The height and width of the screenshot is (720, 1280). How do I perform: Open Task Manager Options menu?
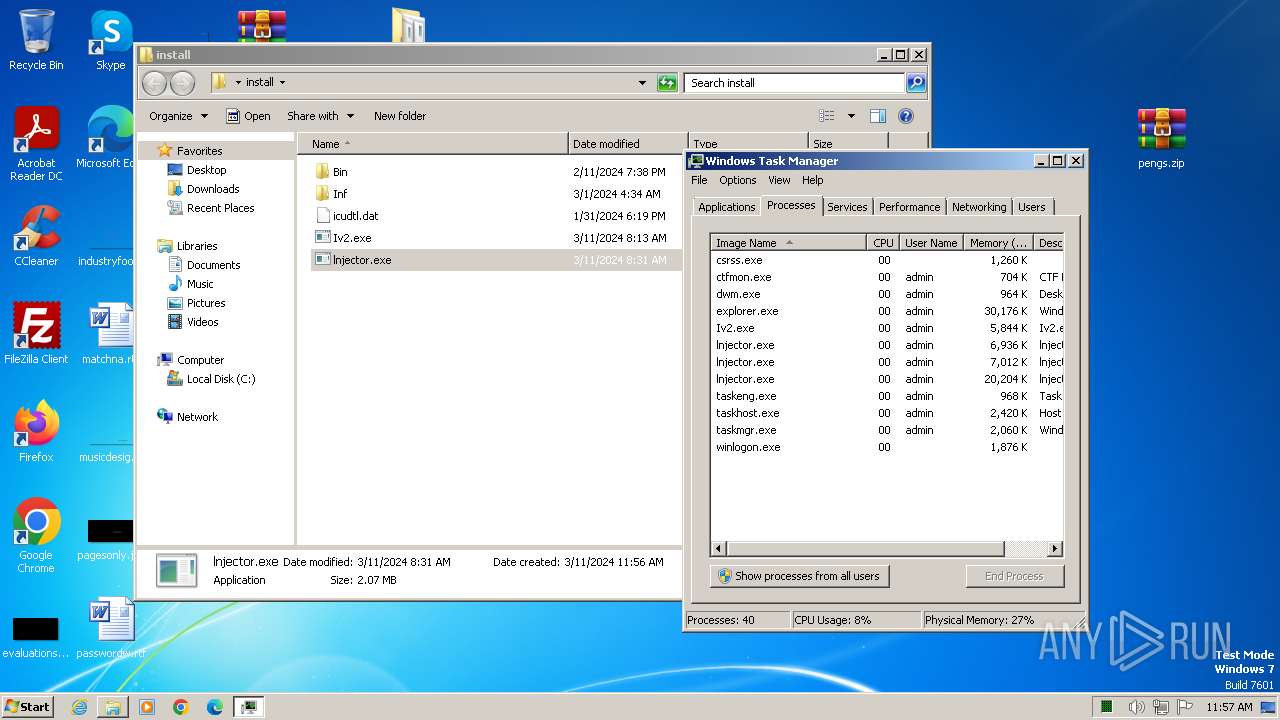pyautogui.click(x=737, y=180)
